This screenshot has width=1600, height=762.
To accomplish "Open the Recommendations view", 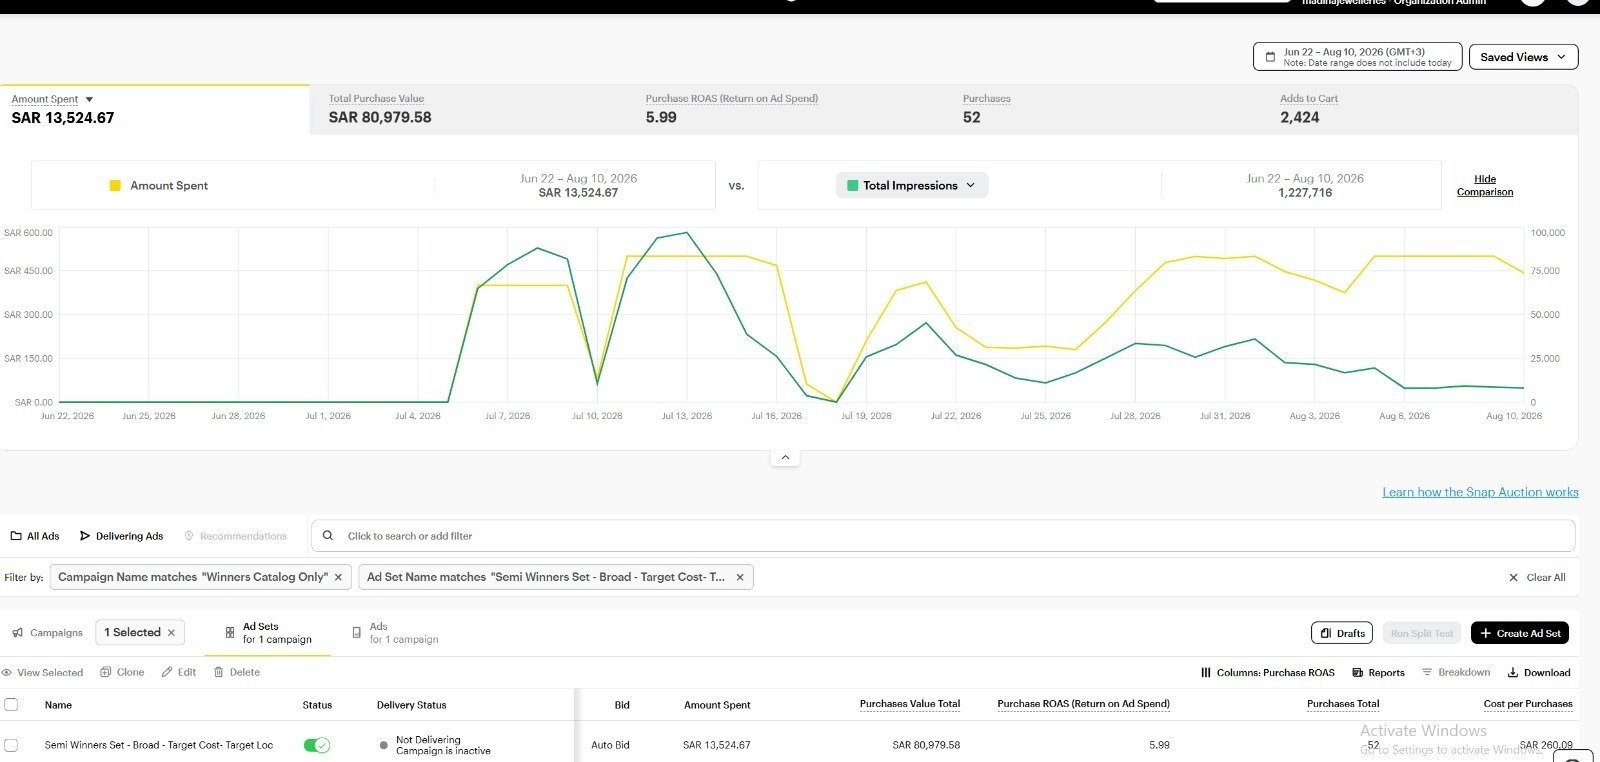I will point(236,536).
